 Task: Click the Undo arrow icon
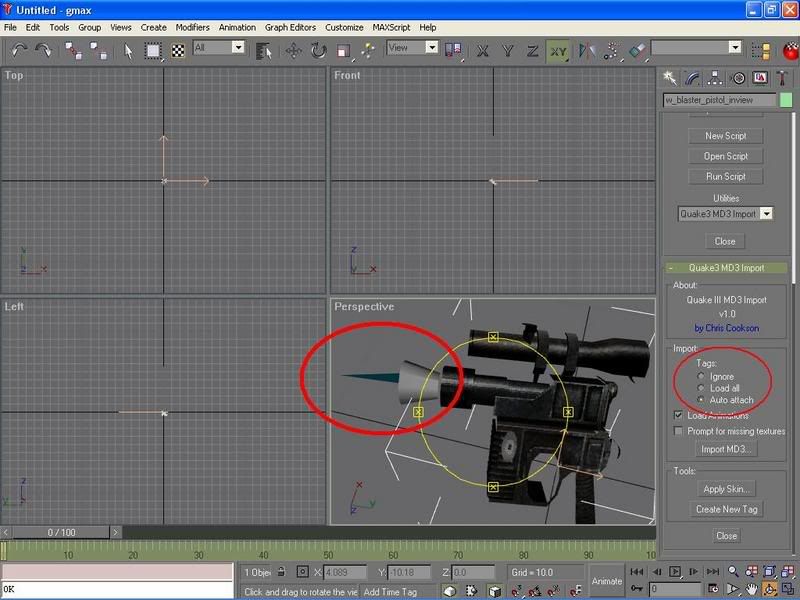[x=19, y=50]
